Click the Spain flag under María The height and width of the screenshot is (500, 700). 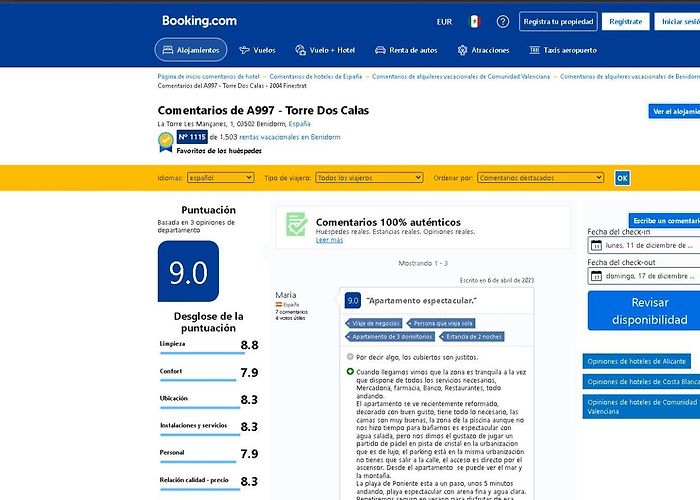click(279, 305)
